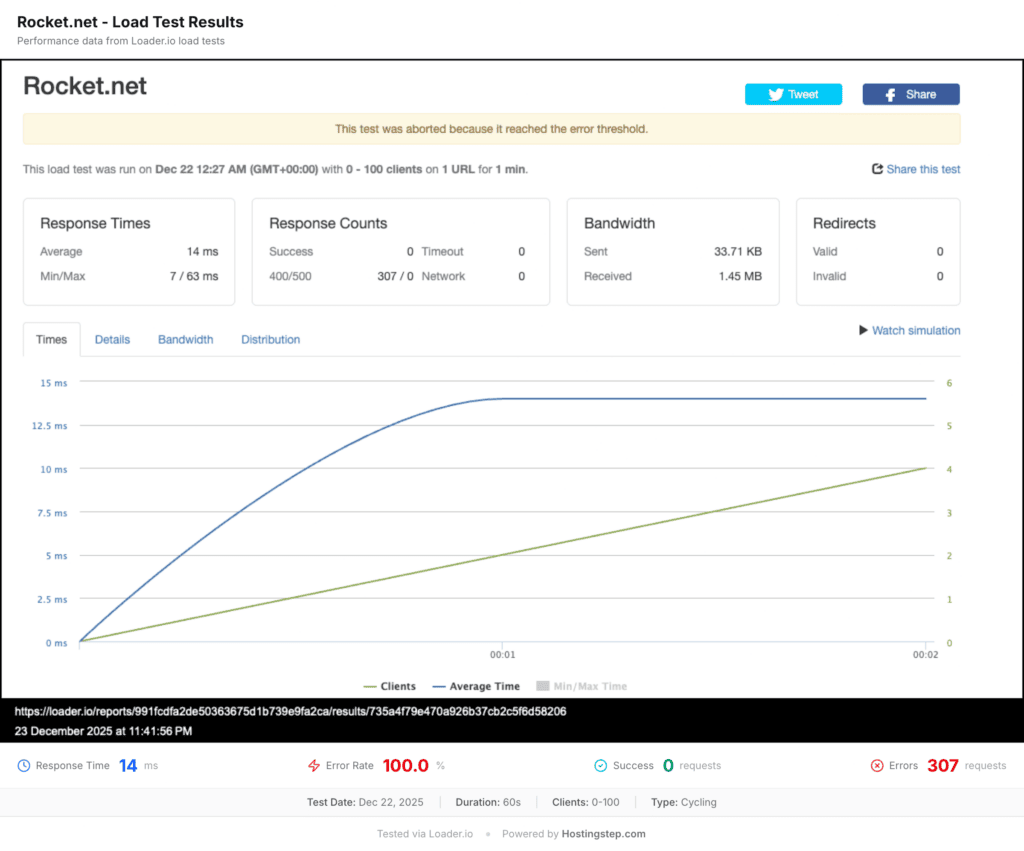Open the Share this test link
This screenshot has height=851, width=1024.
923,169
